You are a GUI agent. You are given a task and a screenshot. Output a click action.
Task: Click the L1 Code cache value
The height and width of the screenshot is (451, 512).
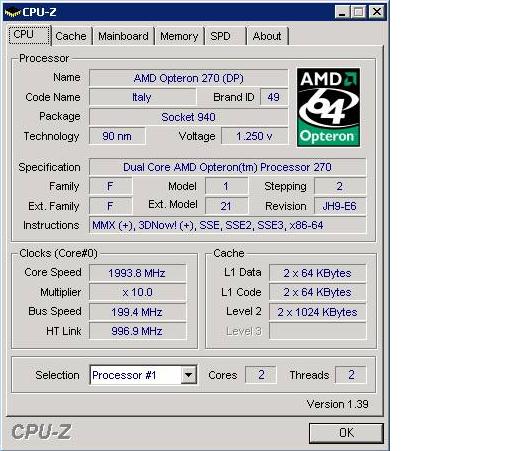point(317,292)
